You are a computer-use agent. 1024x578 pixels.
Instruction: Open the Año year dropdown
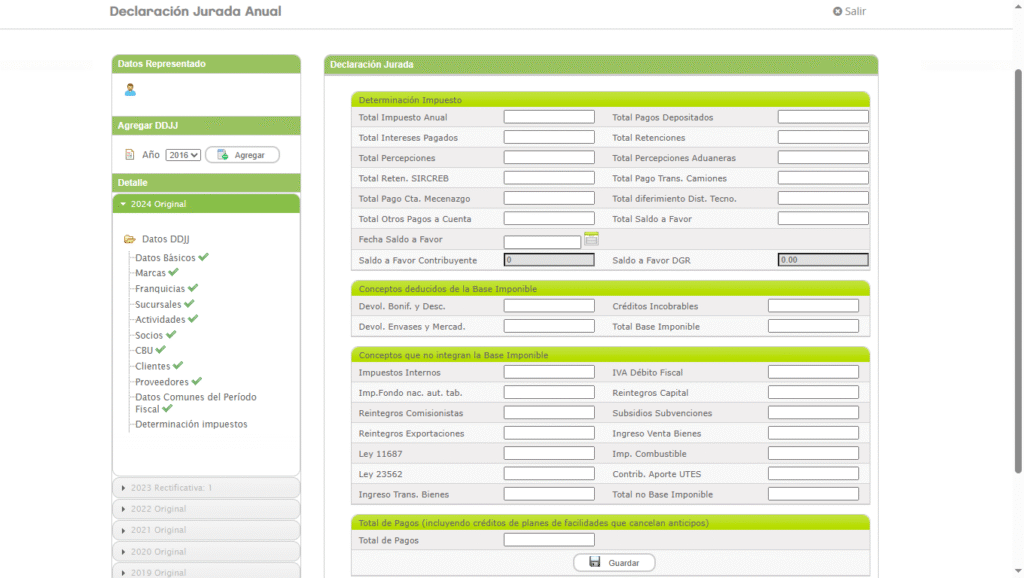(x=183, y=155)
